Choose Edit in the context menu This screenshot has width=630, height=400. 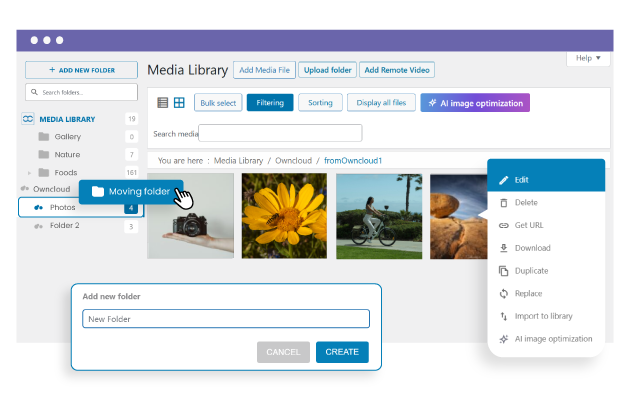546,180
